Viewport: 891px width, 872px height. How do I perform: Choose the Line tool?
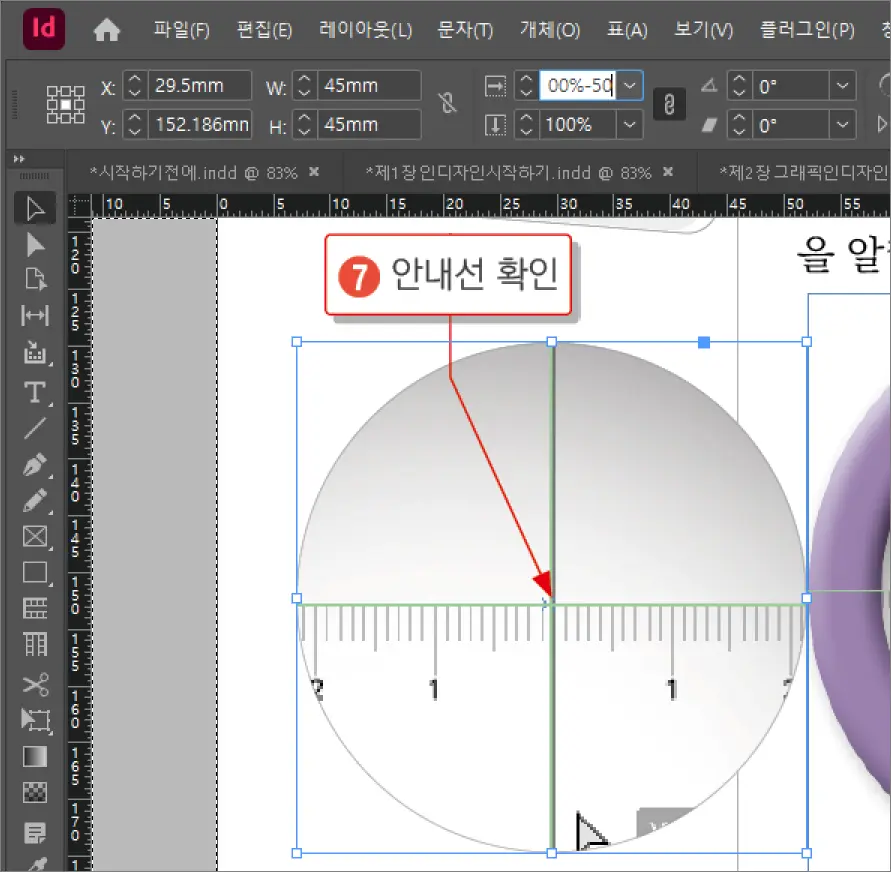pos(35,428)
